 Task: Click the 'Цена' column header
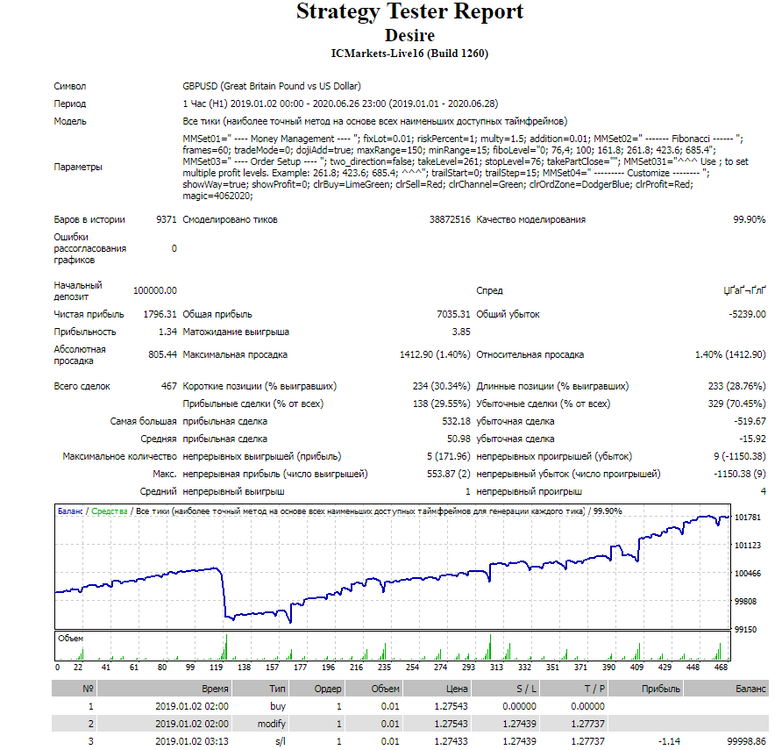click(437, 689)
